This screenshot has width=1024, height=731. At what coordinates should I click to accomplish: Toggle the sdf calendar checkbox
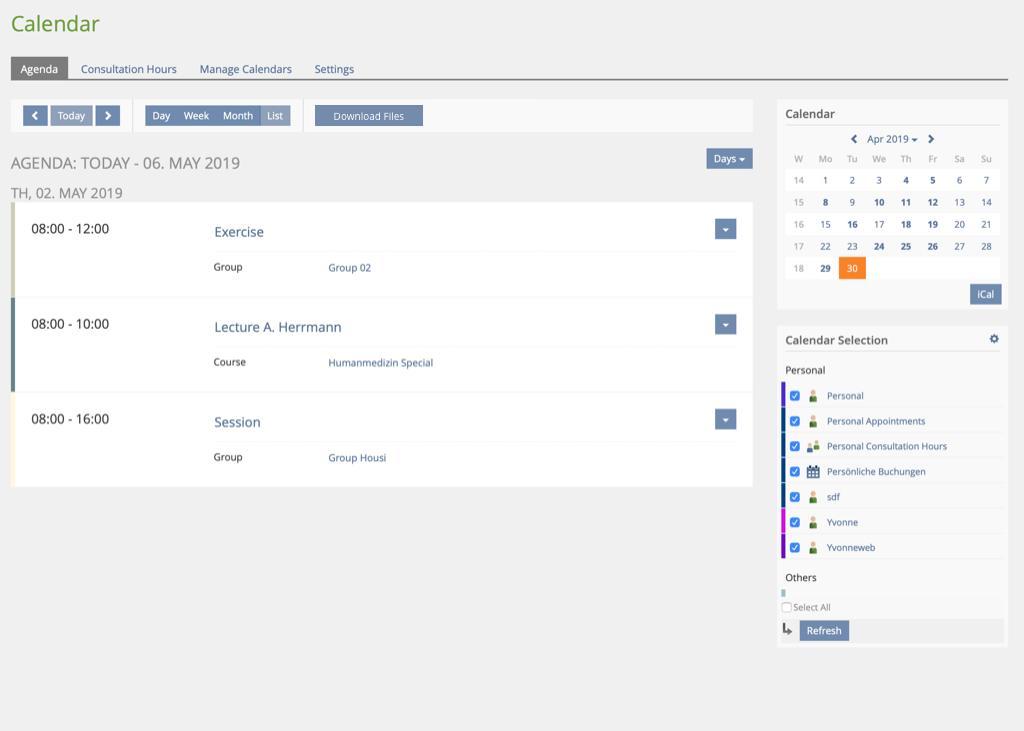coord(795,497)
